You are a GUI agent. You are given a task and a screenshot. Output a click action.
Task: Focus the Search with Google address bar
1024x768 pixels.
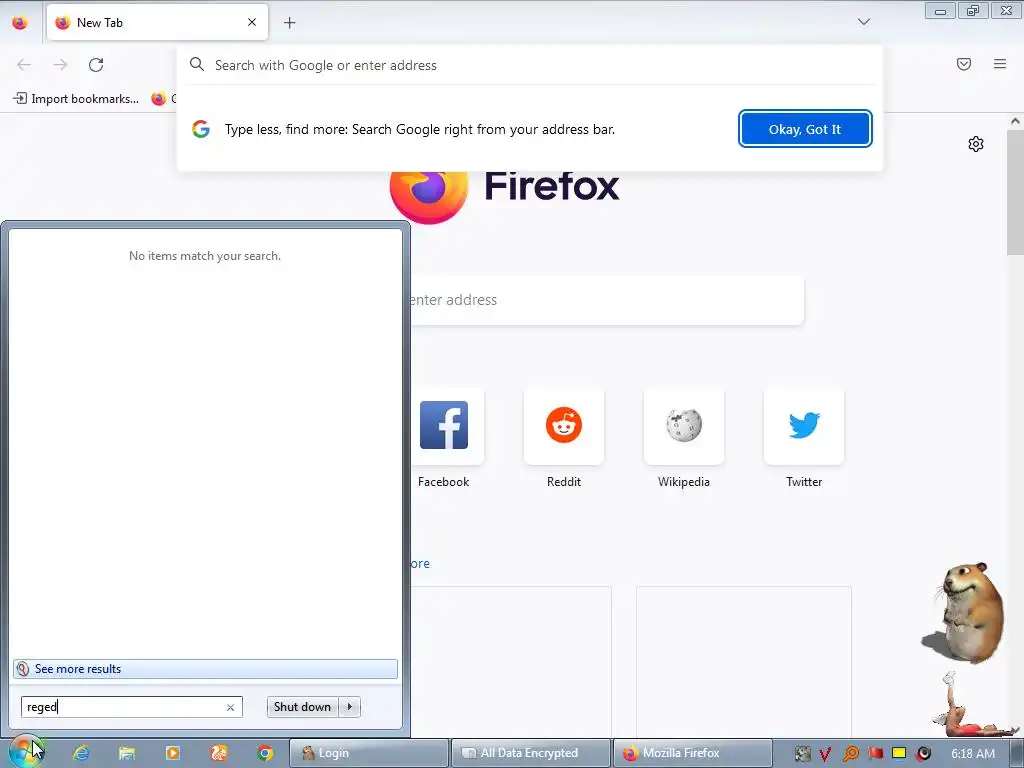coord(530,65)
